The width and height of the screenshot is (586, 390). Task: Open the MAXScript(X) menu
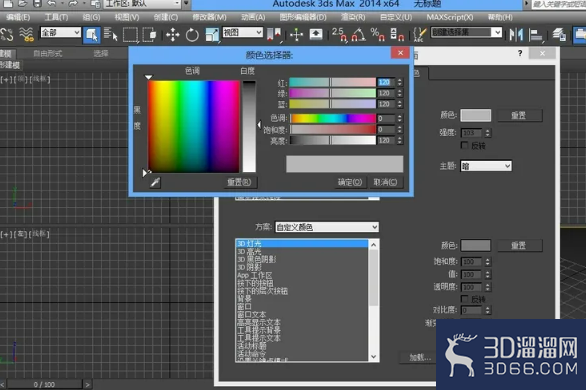[450, 17]
